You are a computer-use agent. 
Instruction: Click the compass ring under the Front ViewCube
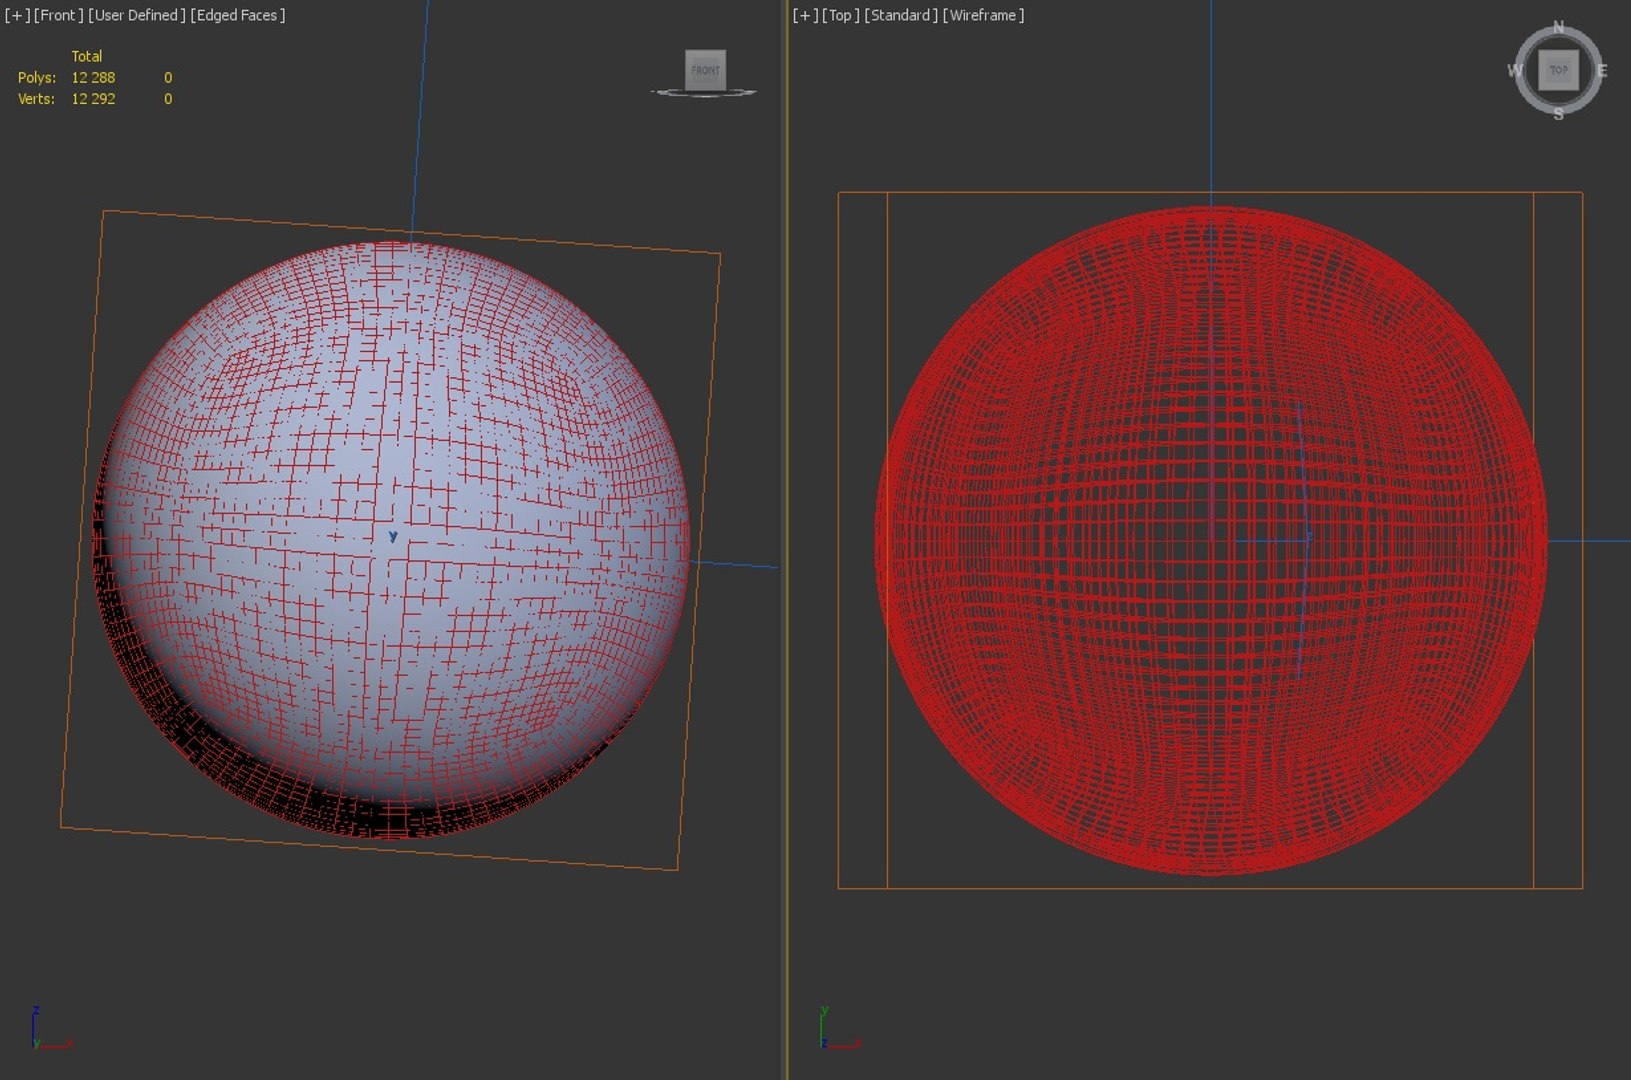tap(704, 93)
